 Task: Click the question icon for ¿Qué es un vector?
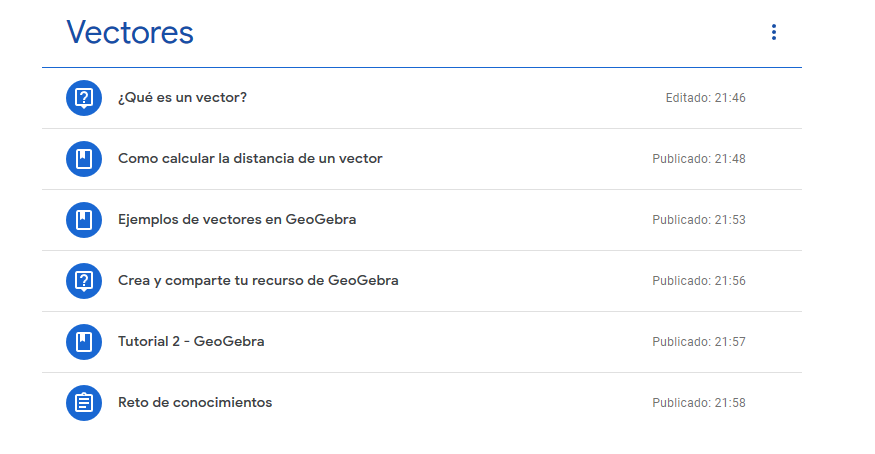84,98
